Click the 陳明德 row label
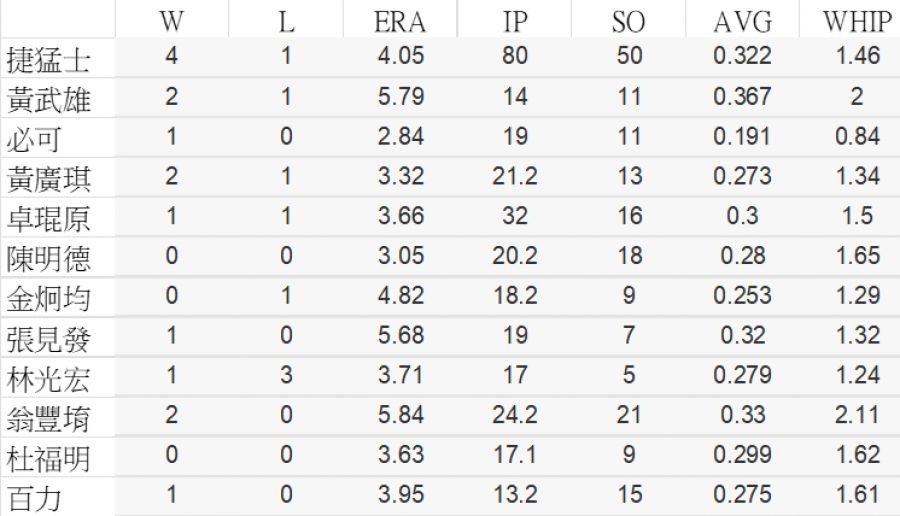Image resolution: width=900 pixels, height=516 pixels. tap(48, 258)
